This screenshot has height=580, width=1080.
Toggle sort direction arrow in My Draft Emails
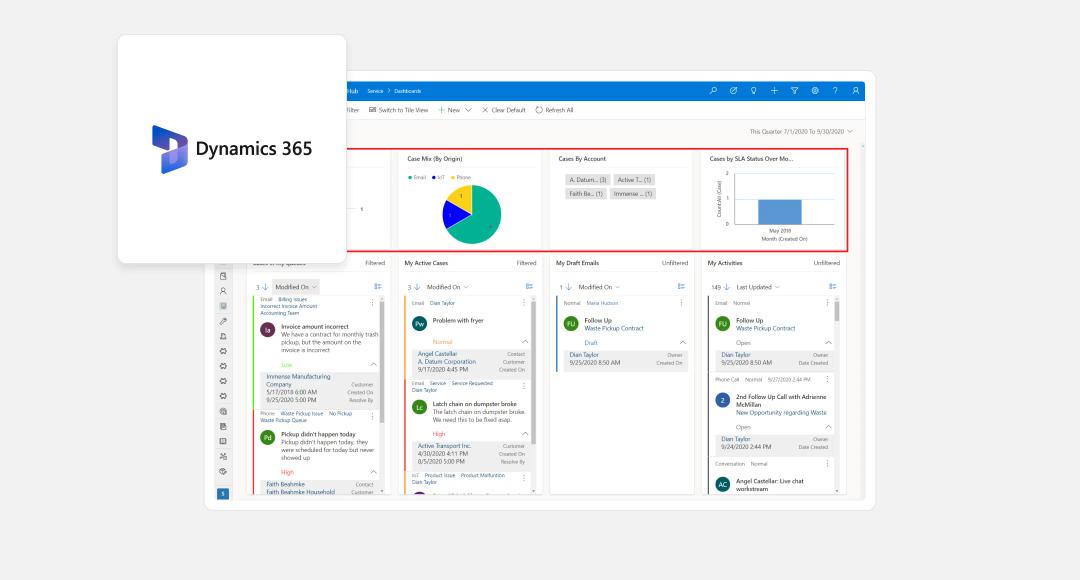coord(568,287)
